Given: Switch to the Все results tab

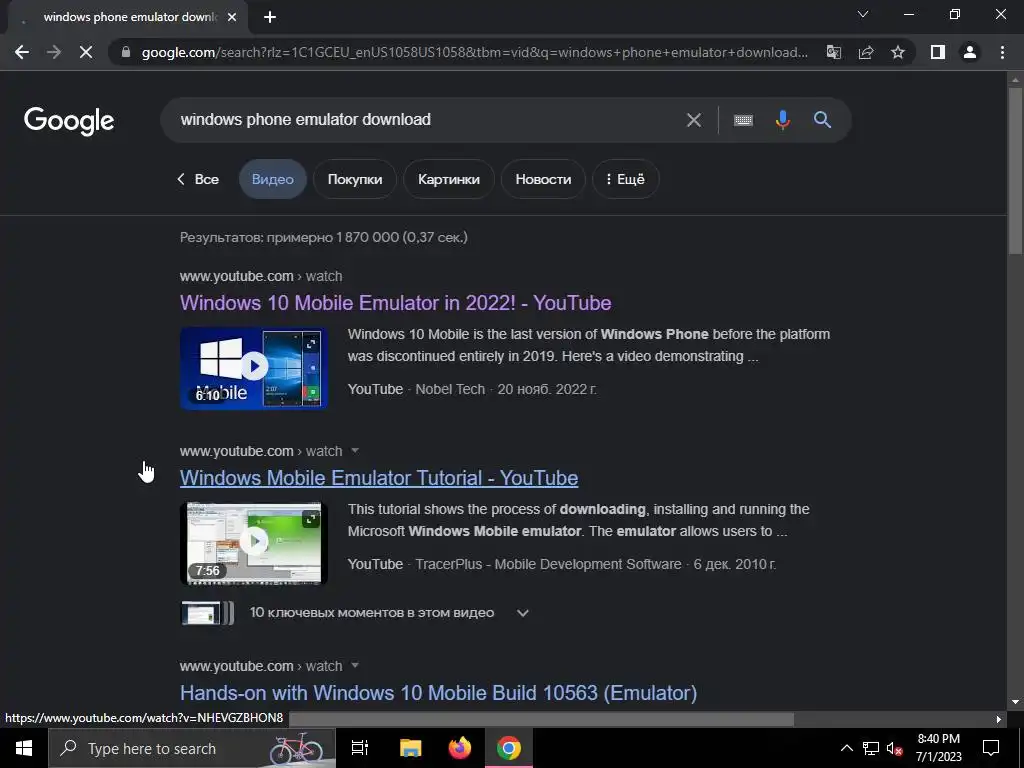Looking at the screenshot, I should click(x=198, y=179).
